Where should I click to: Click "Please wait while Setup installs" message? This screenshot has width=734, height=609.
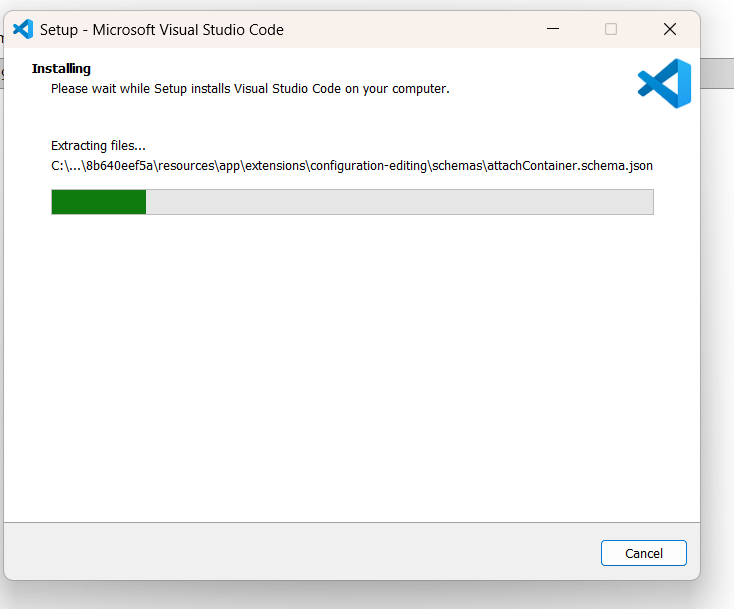click(x=250, y=89)
